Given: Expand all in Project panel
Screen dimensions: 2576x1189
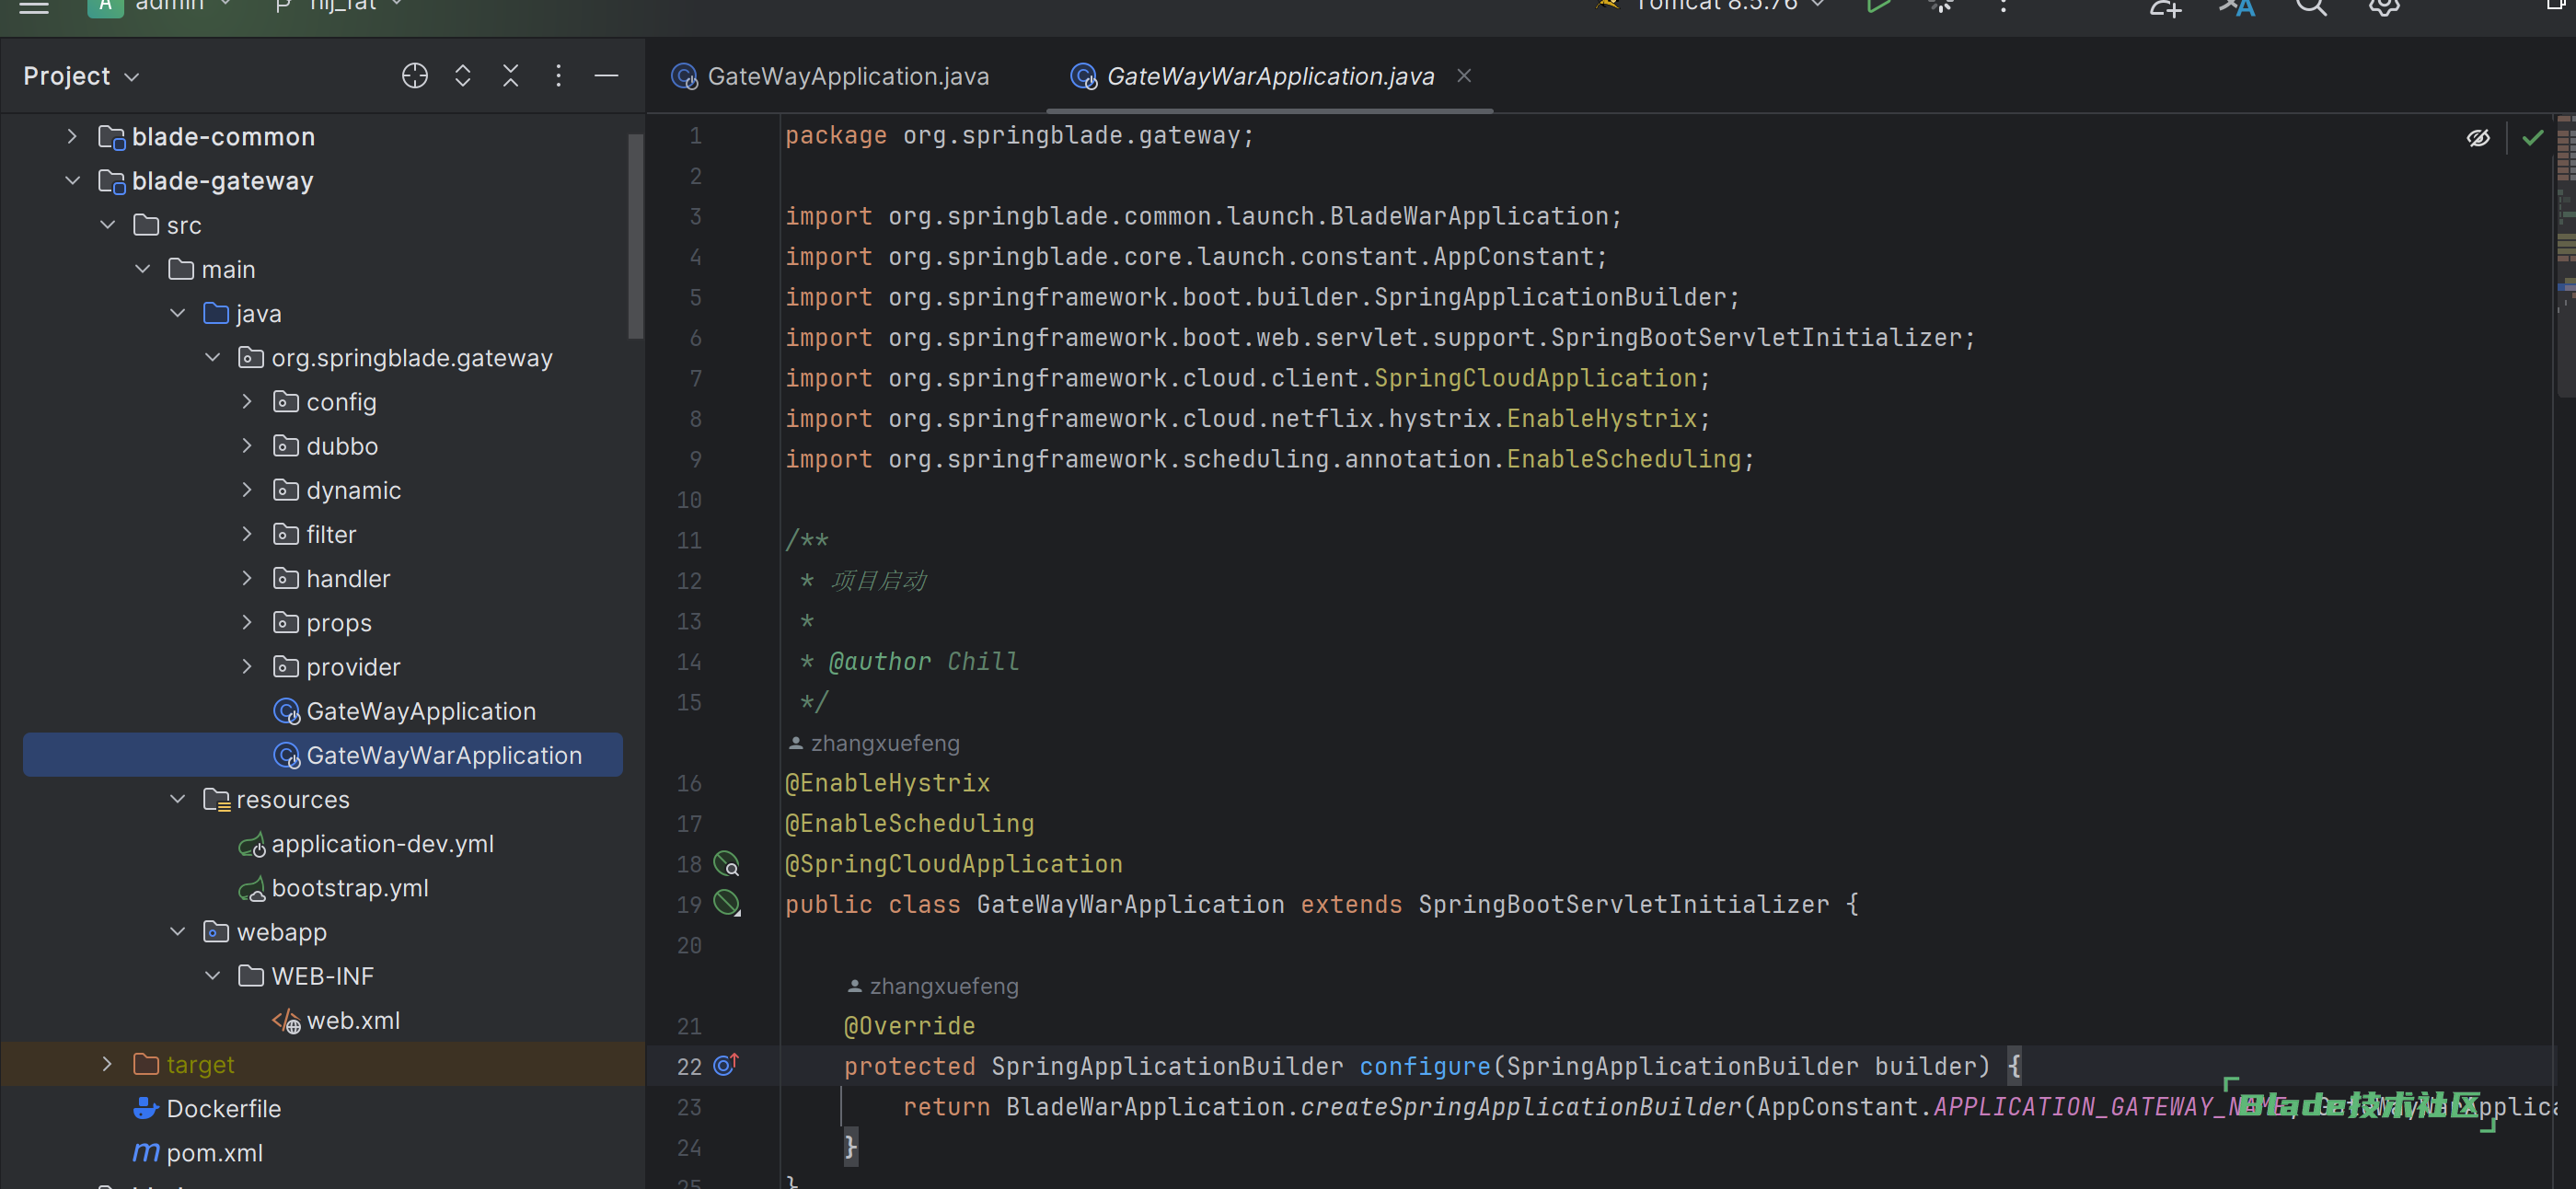Looking at the screenshot, I should 463,76.
